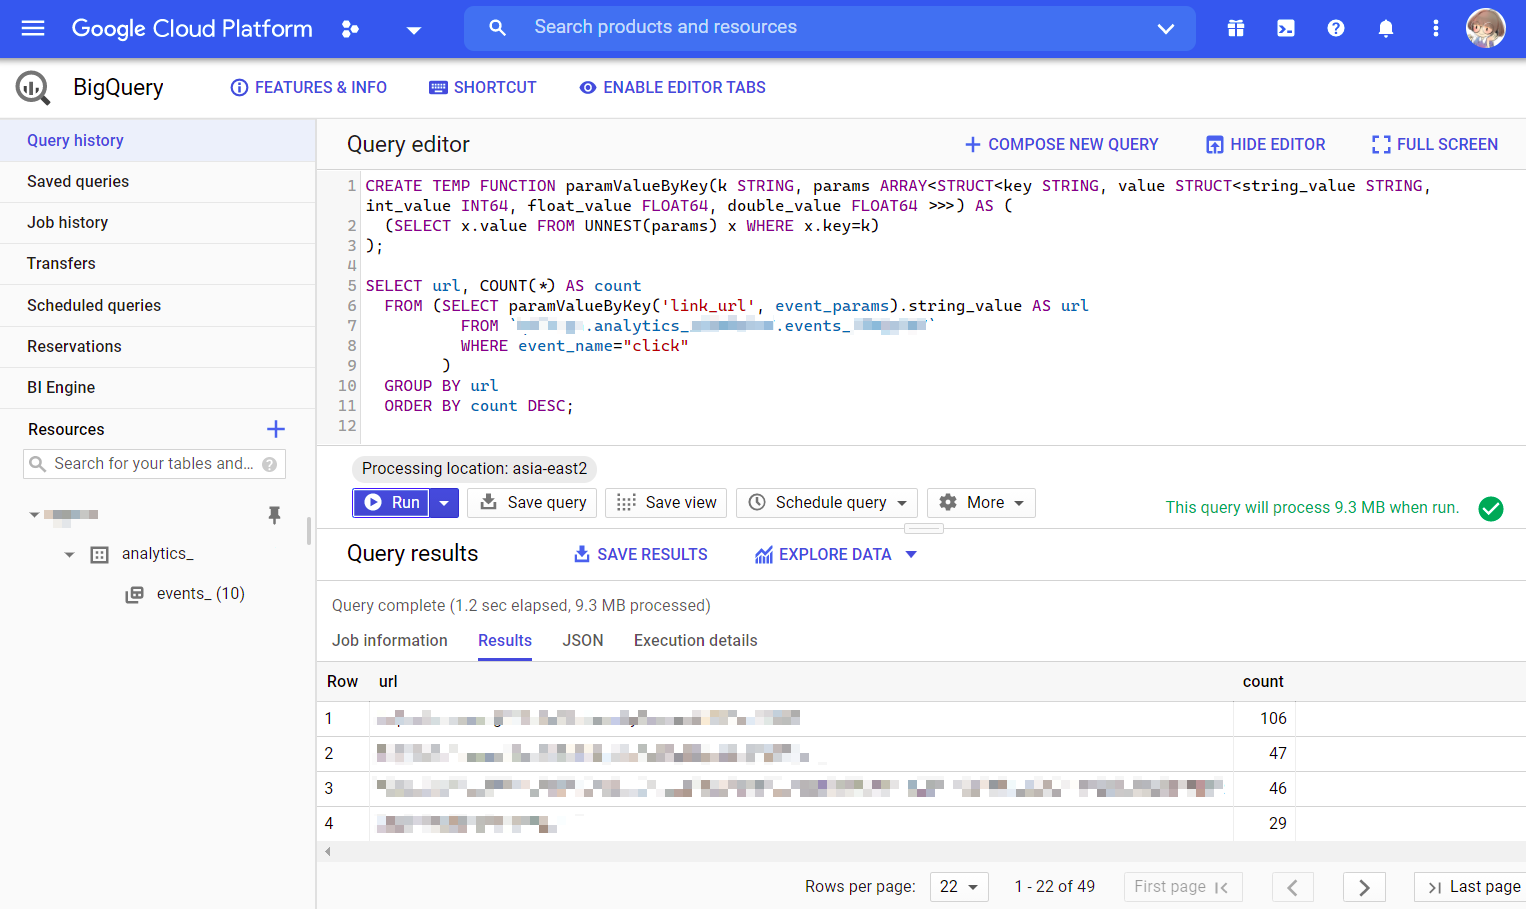Open the notifications bell
The width and height of the screenshot is (1526, 909).
1386,28
